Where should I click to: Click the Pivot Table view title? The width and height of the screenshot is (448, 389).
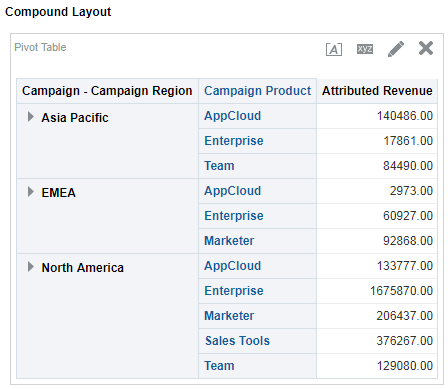click(x=40, y=47)
